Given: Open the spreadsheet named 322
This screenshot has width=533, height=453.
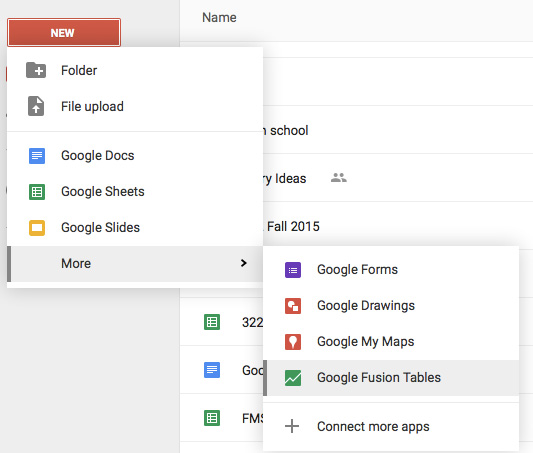Looking at the screenshot, I should [x=253, y=323].
